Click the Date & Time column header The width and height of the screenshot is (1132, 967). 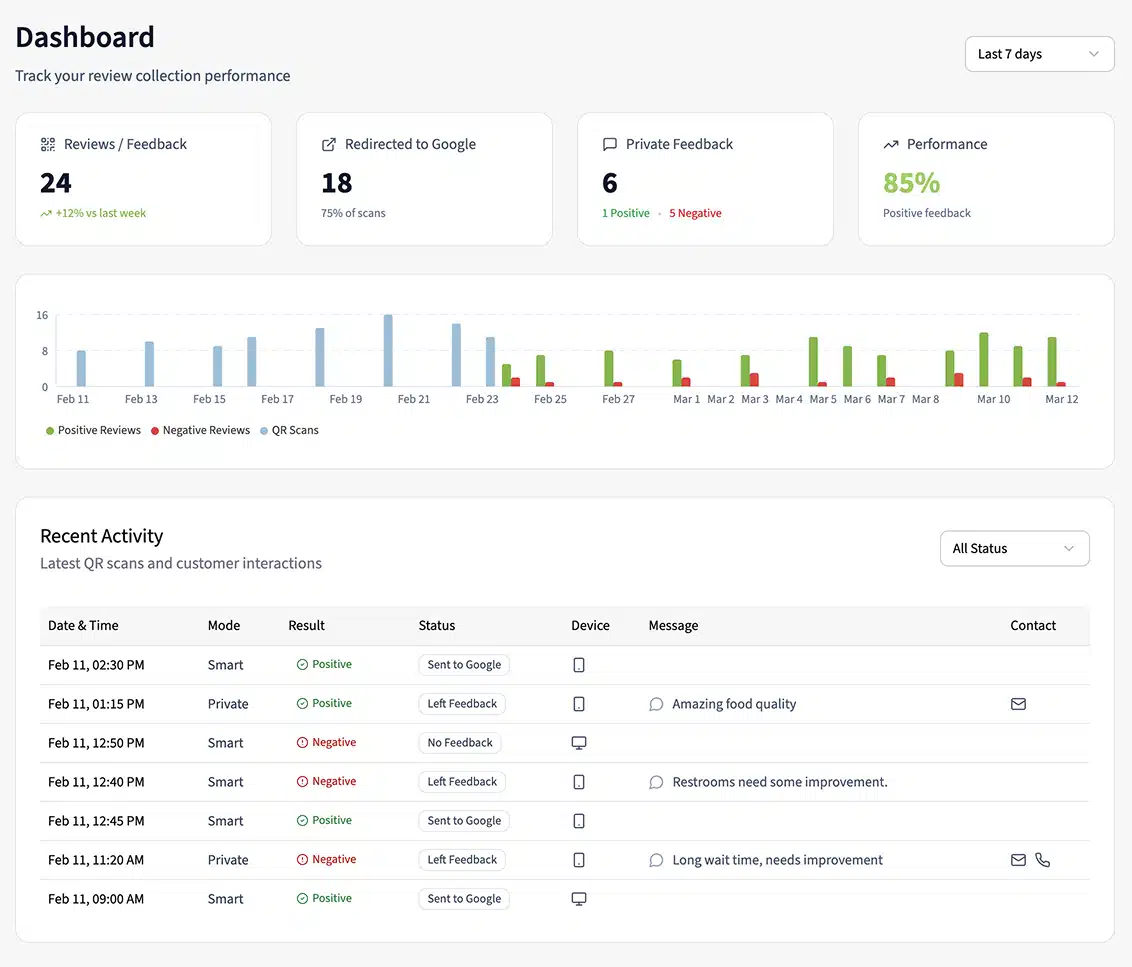click(x=83, y=626)
